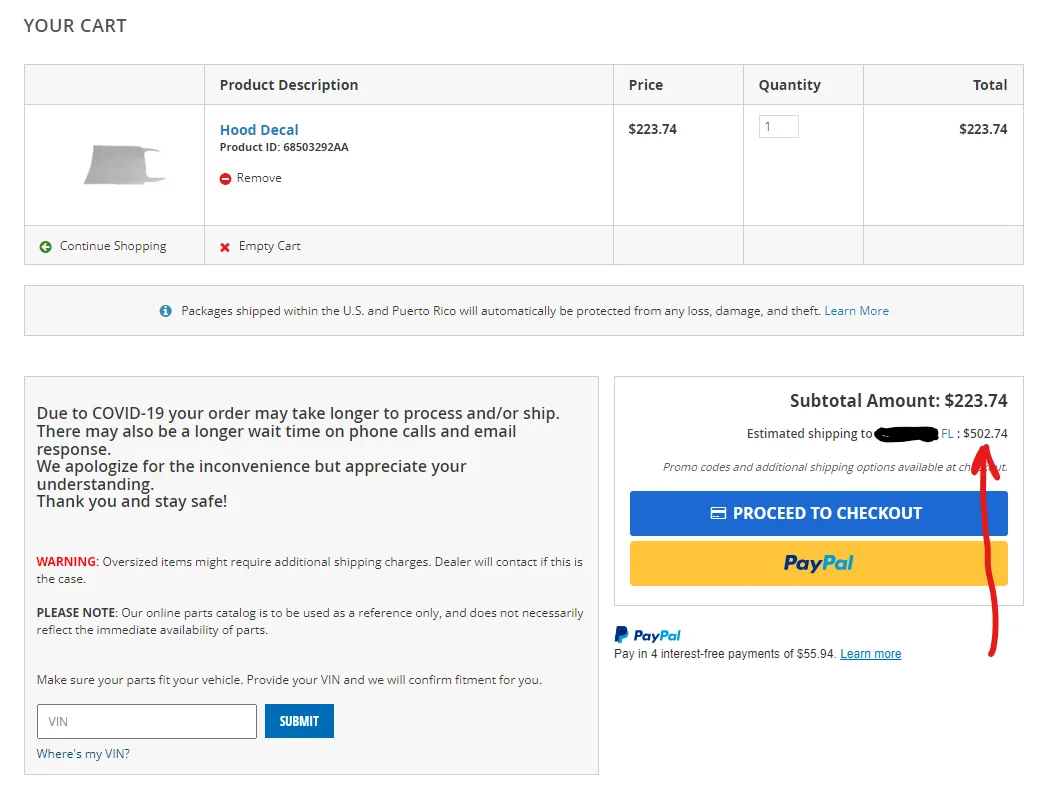Open the Hood Decal product link

click(259, 130)
